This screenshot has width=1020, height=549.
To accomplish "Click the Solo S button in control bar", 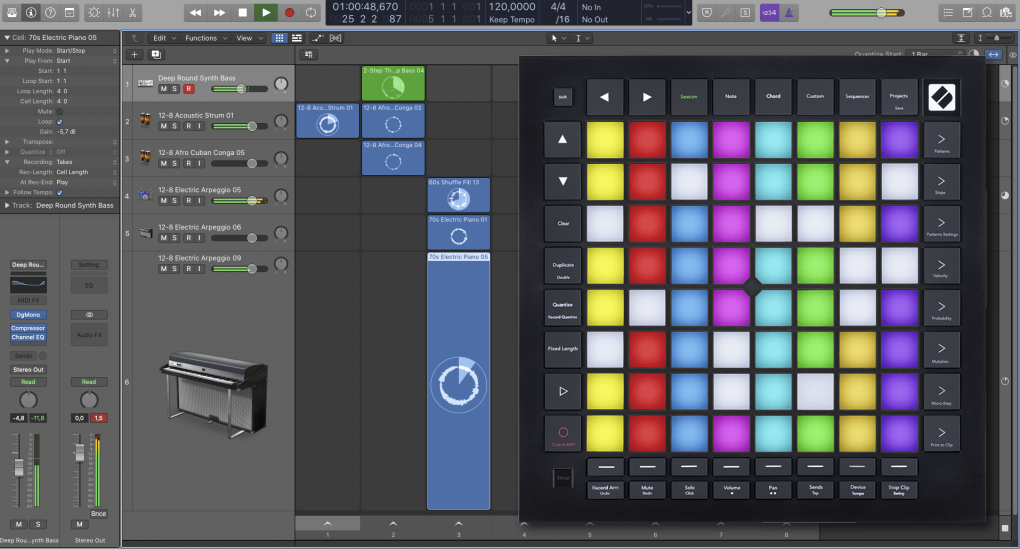I will coord(745,12).
